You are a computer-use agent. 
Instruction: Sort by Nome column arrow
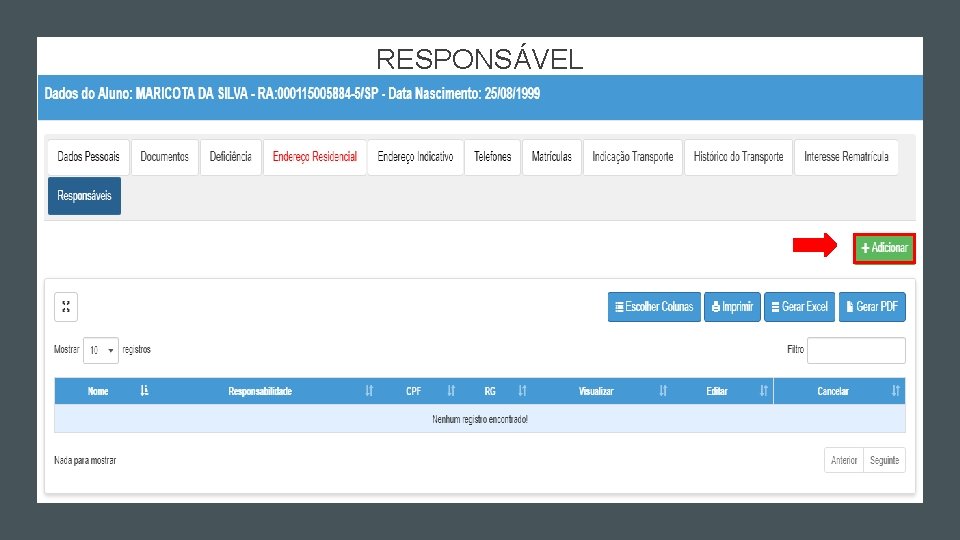[x=144, y=391]
